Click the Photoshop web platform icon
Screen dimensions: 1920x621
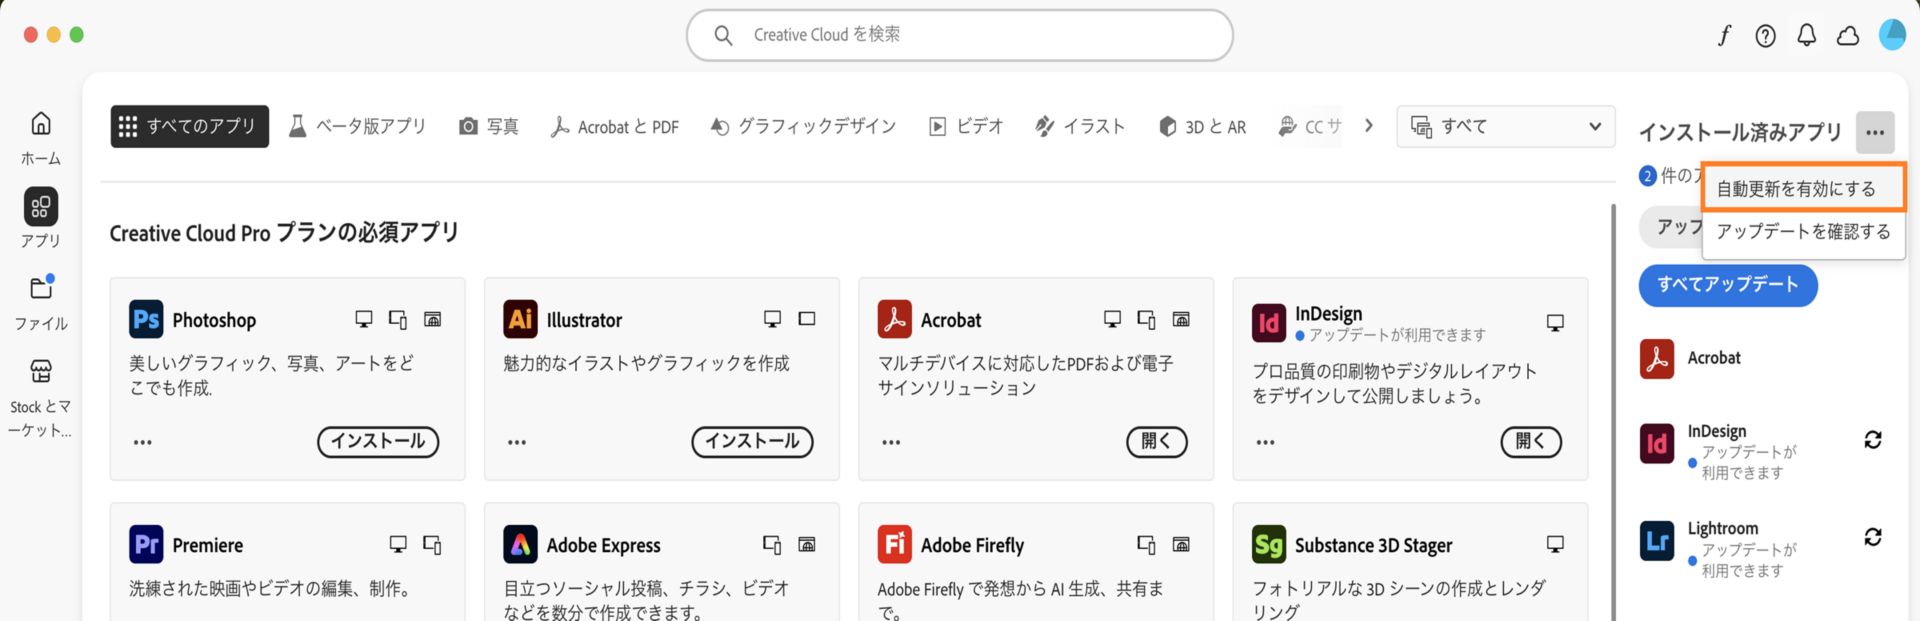click(433, 319)
